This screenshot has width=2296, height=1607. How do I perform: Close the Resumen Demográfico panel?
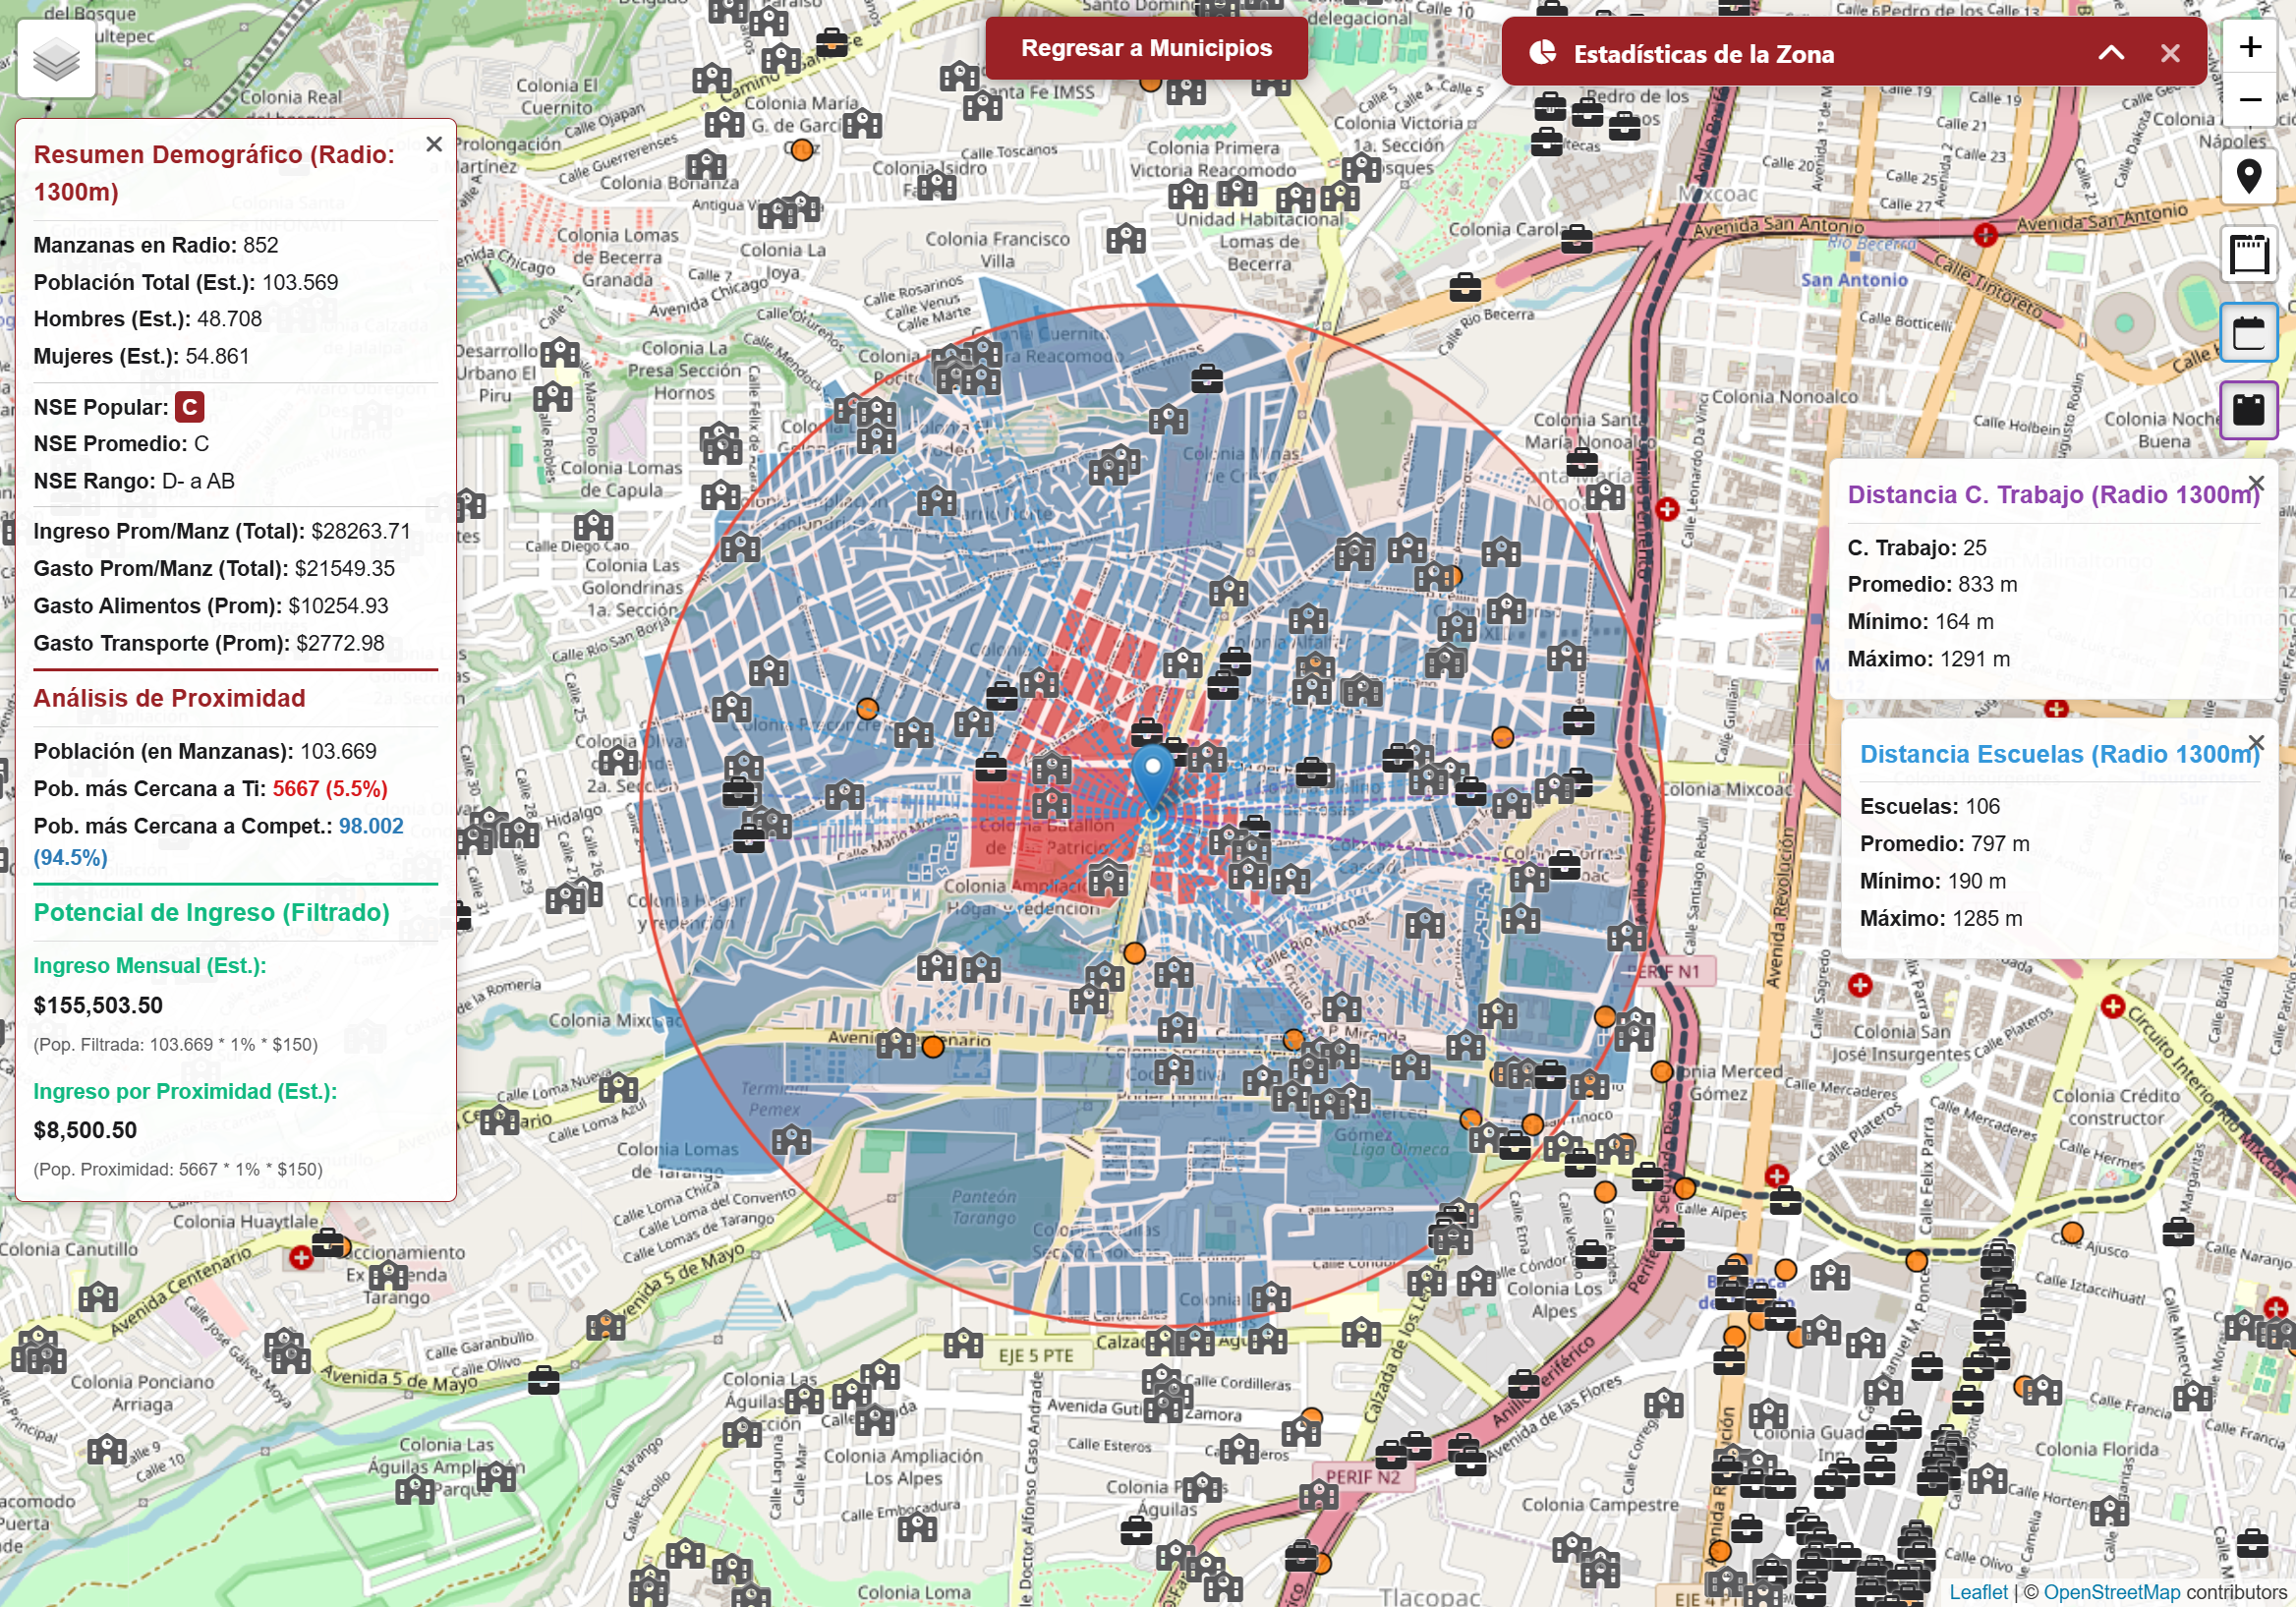coord(434,144)
